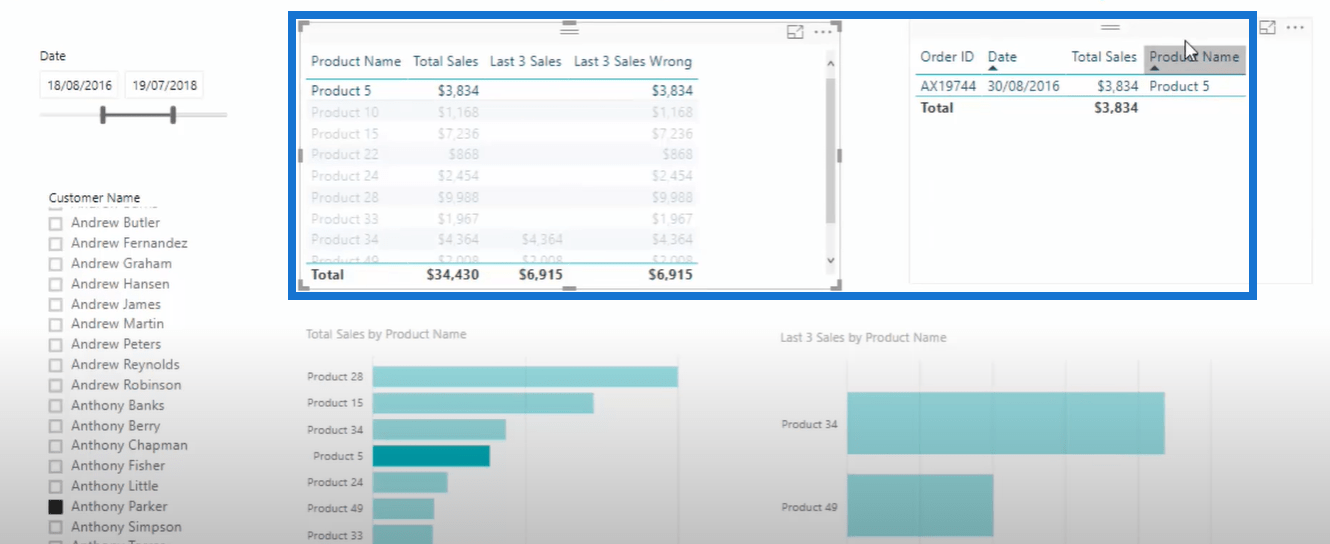Tick the Anthony Banks checkbox
The image size is (1330, 544).
coord(56,406)
